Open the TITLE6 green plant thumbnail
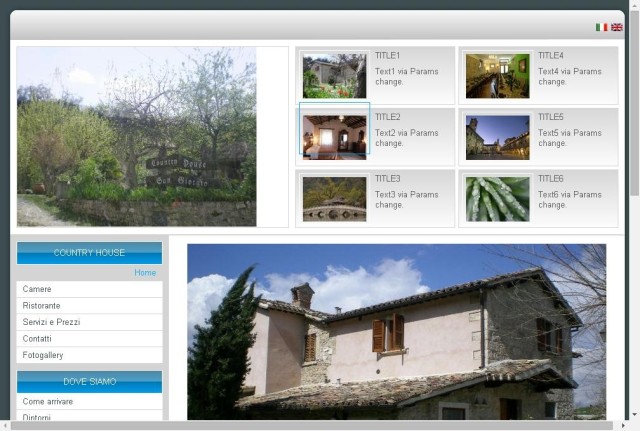 coord(498,199)
